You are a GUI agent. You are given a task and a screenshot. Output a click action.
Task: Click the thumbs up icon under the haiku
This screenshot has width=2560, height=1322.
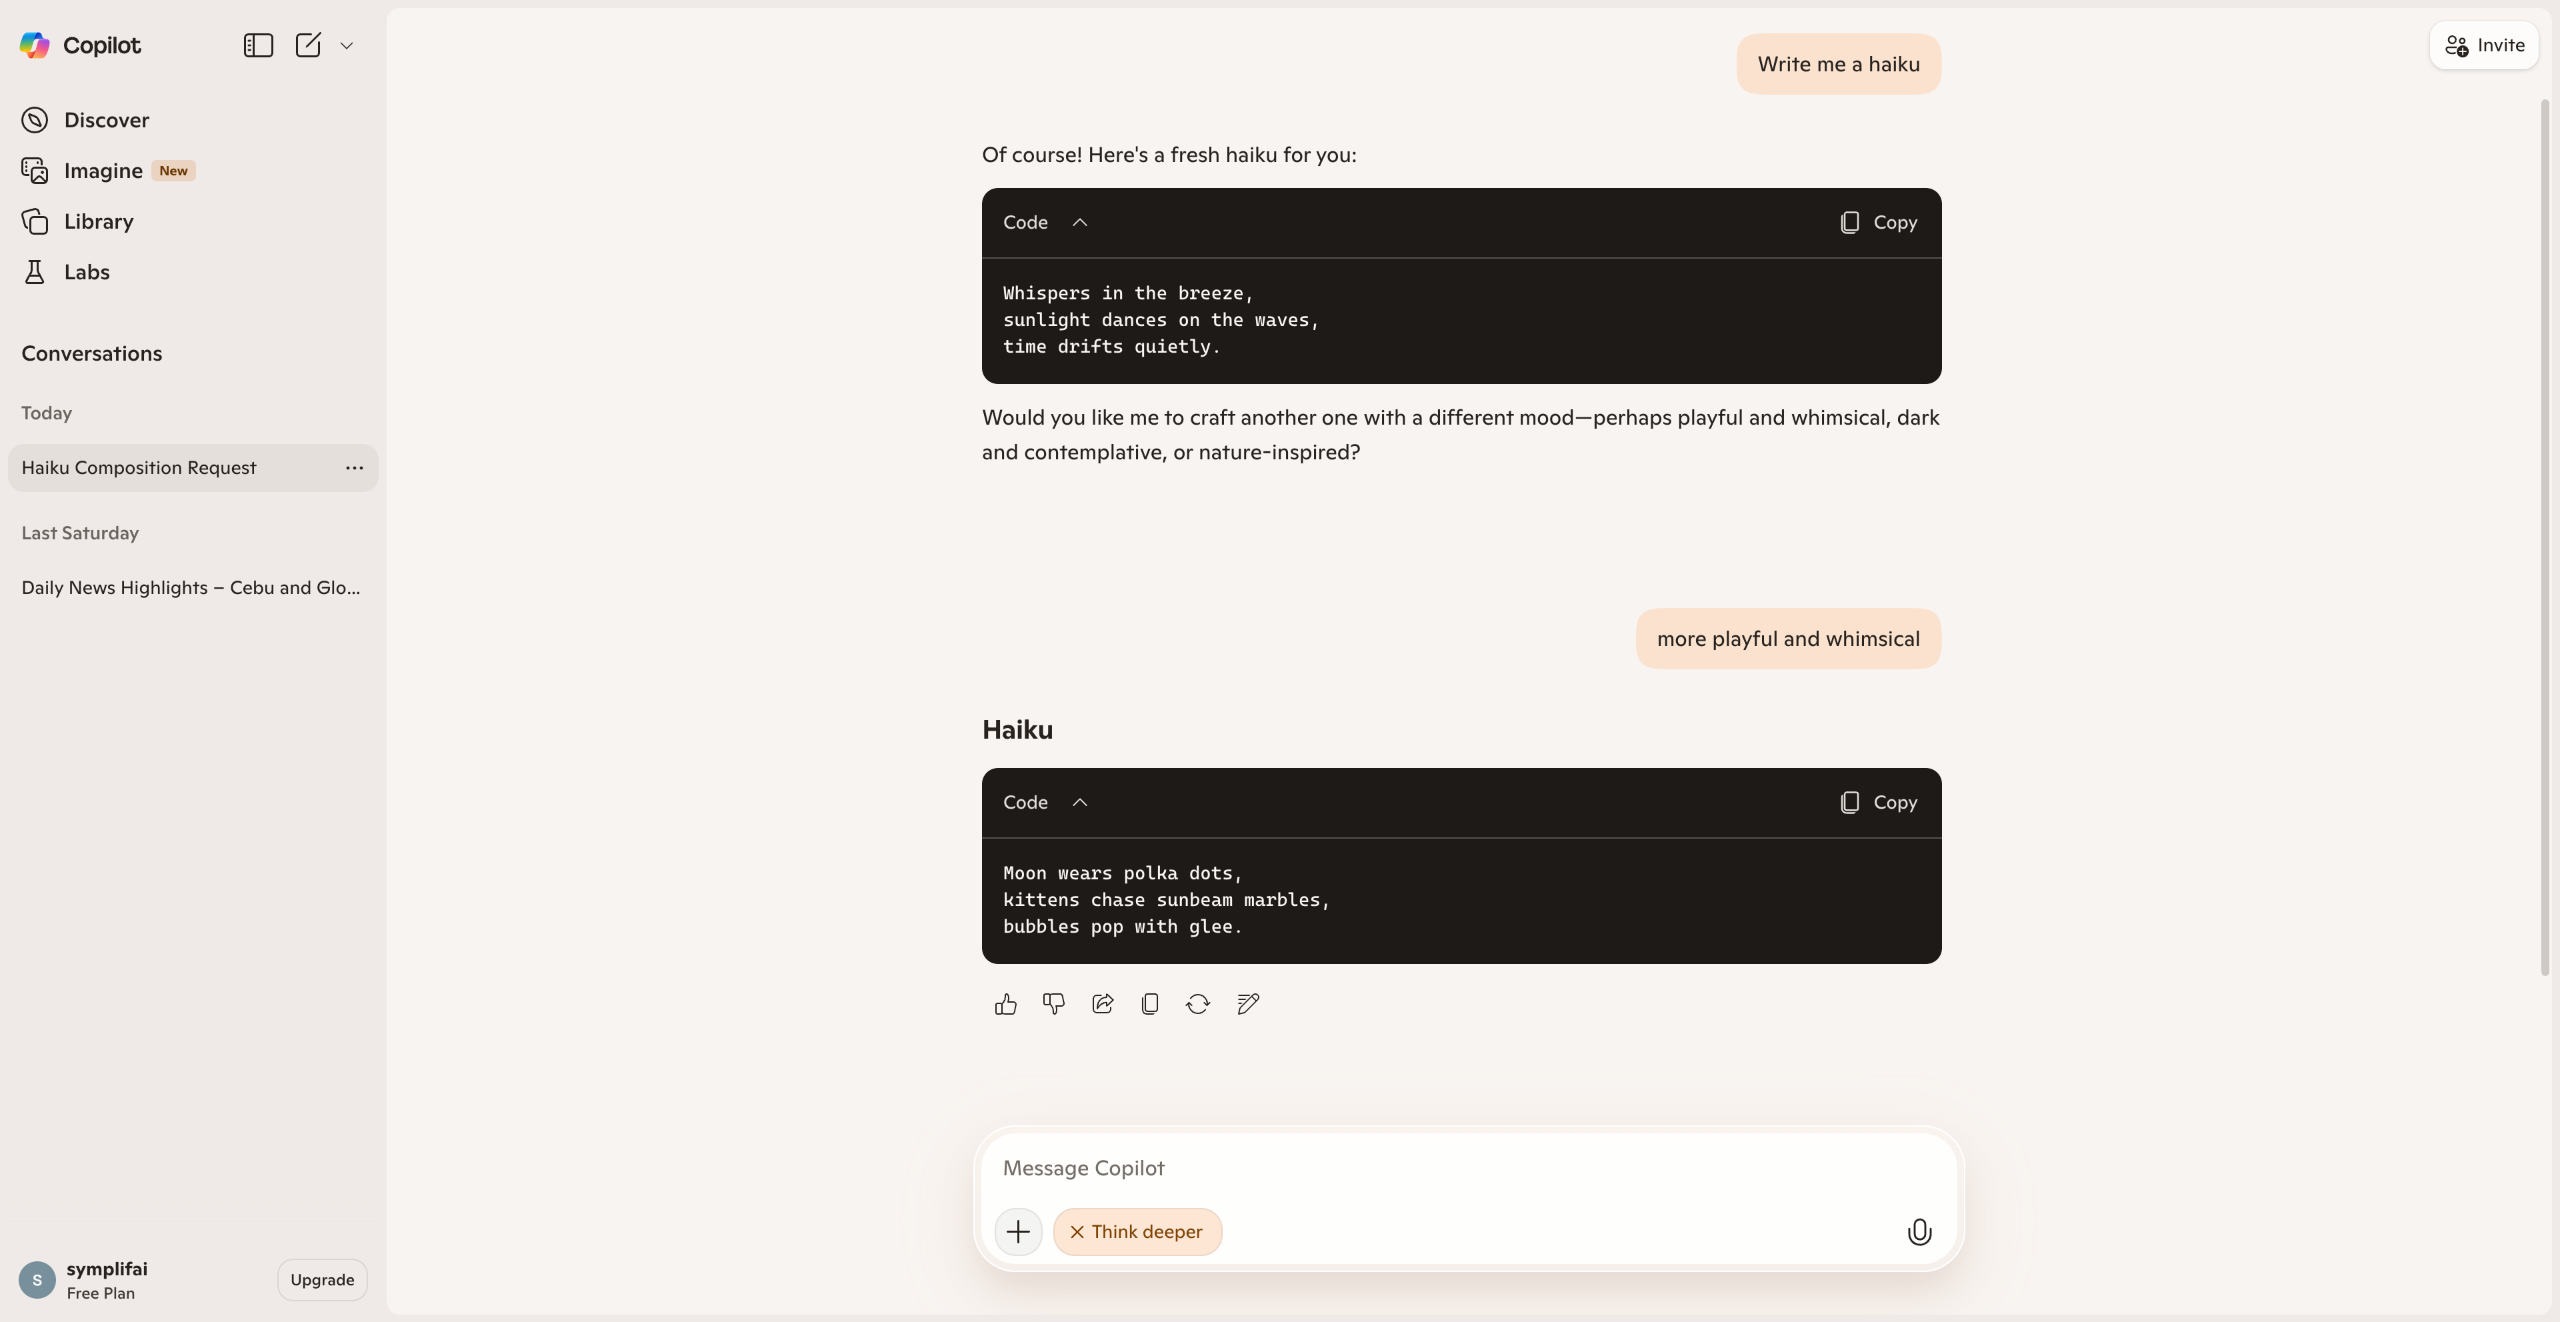[x=1005, y=1004]
